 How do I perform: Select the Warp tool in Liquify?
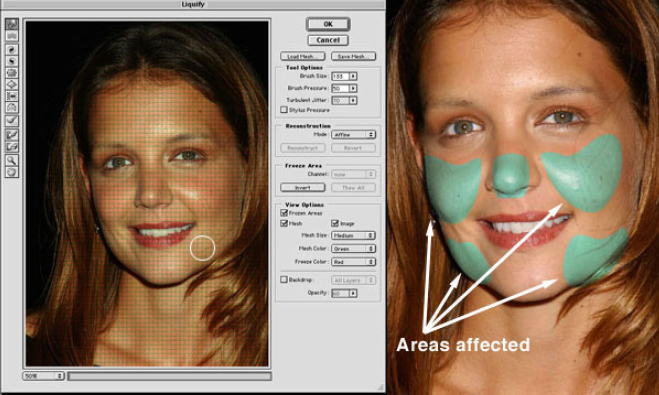pyautogui.click(x=12, y=24)
